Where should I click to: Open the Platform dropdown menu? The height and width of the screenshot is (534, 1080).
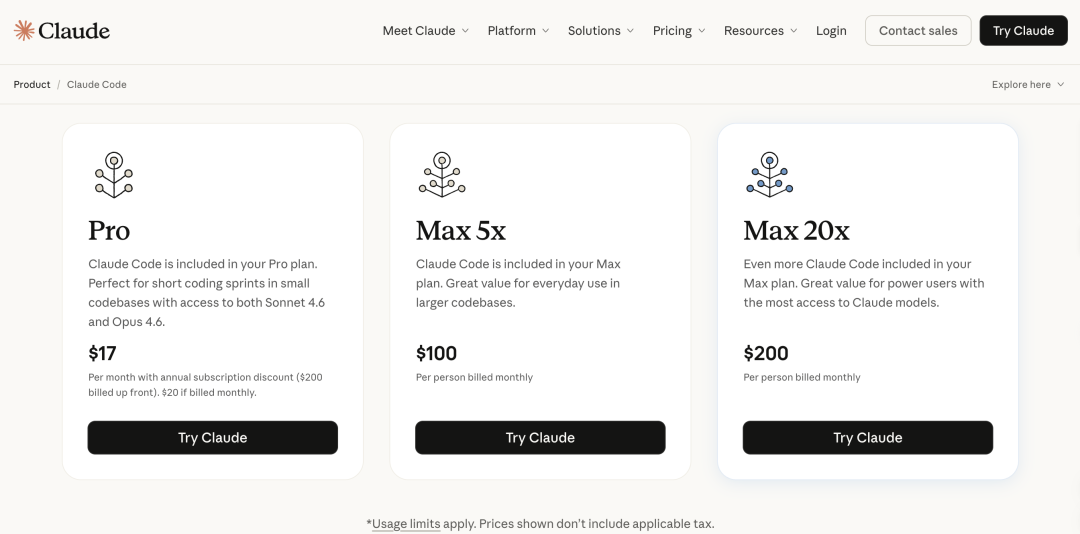(x=518, y=31)
